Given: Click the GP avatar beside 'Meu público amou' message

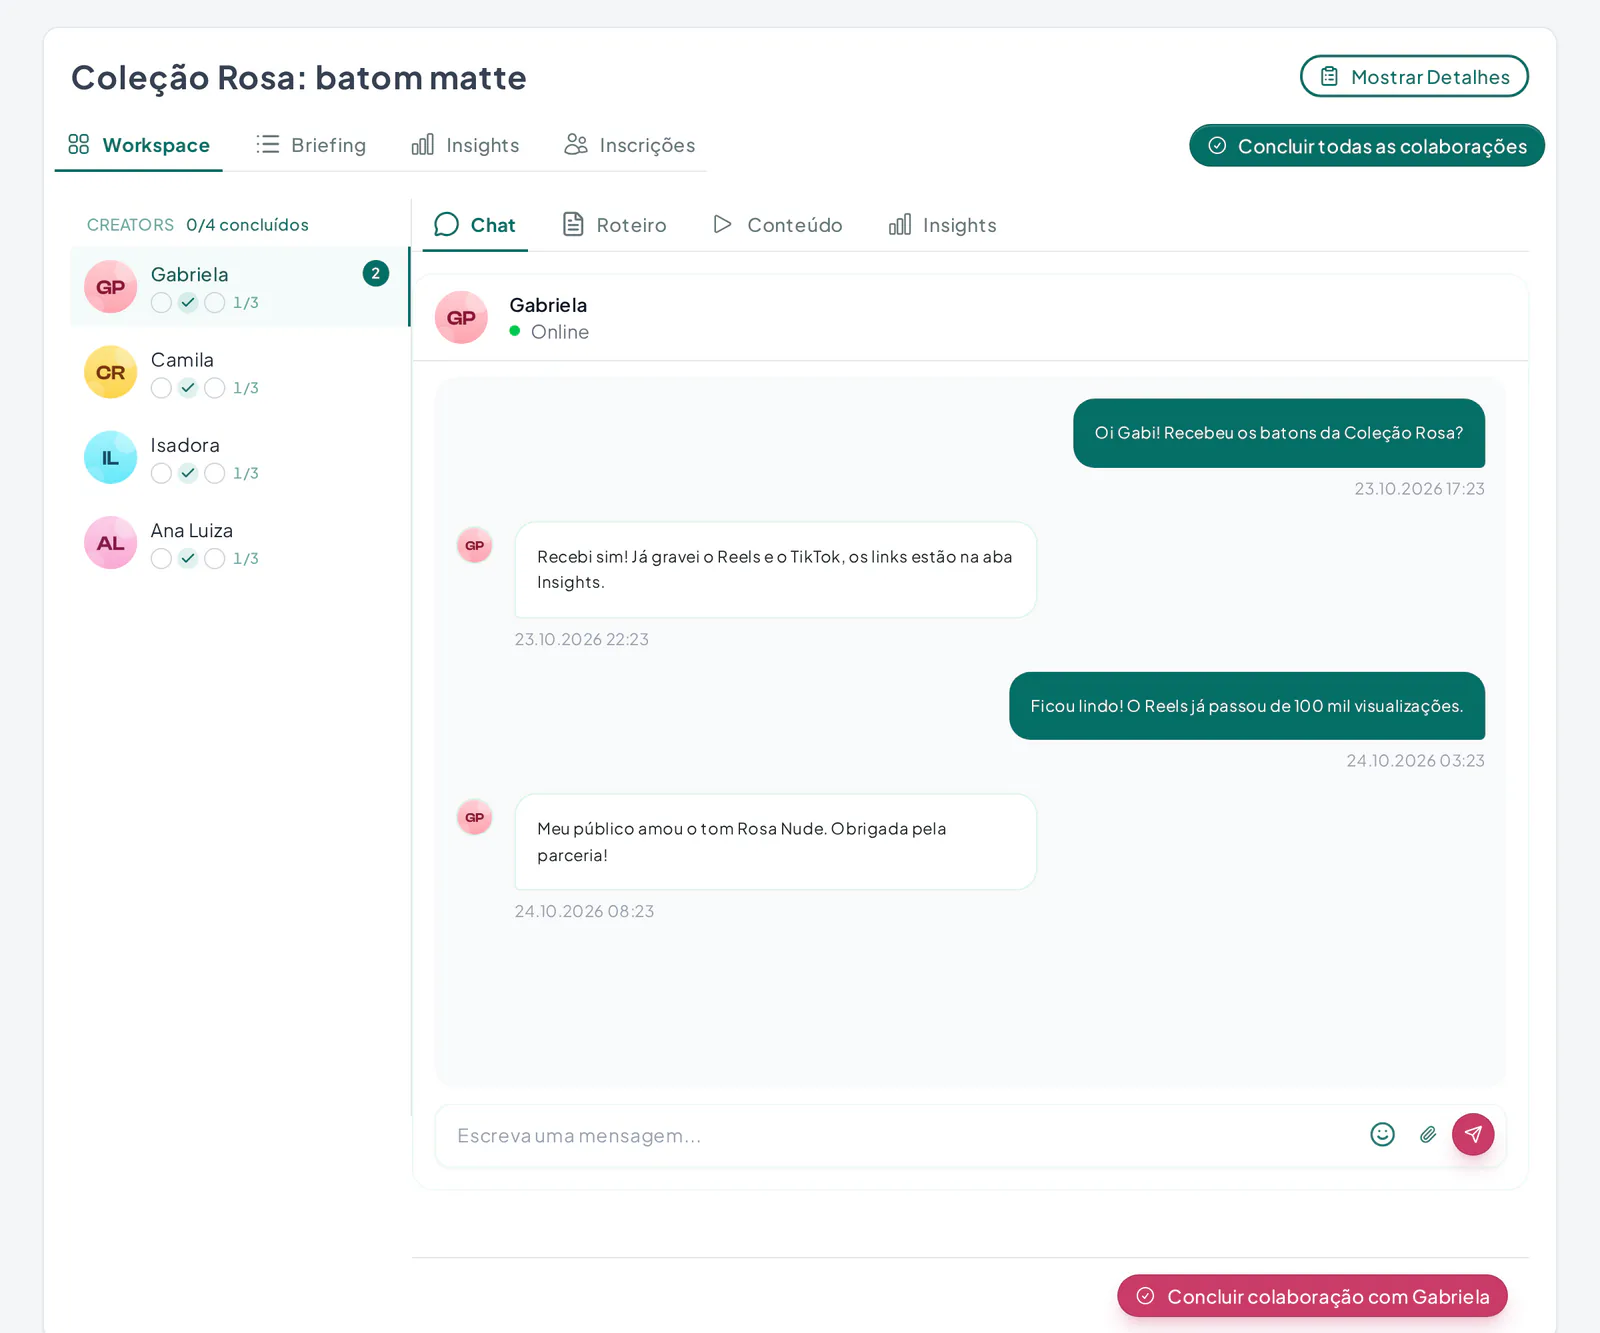Looking at the screenshot, I should 474,817.
